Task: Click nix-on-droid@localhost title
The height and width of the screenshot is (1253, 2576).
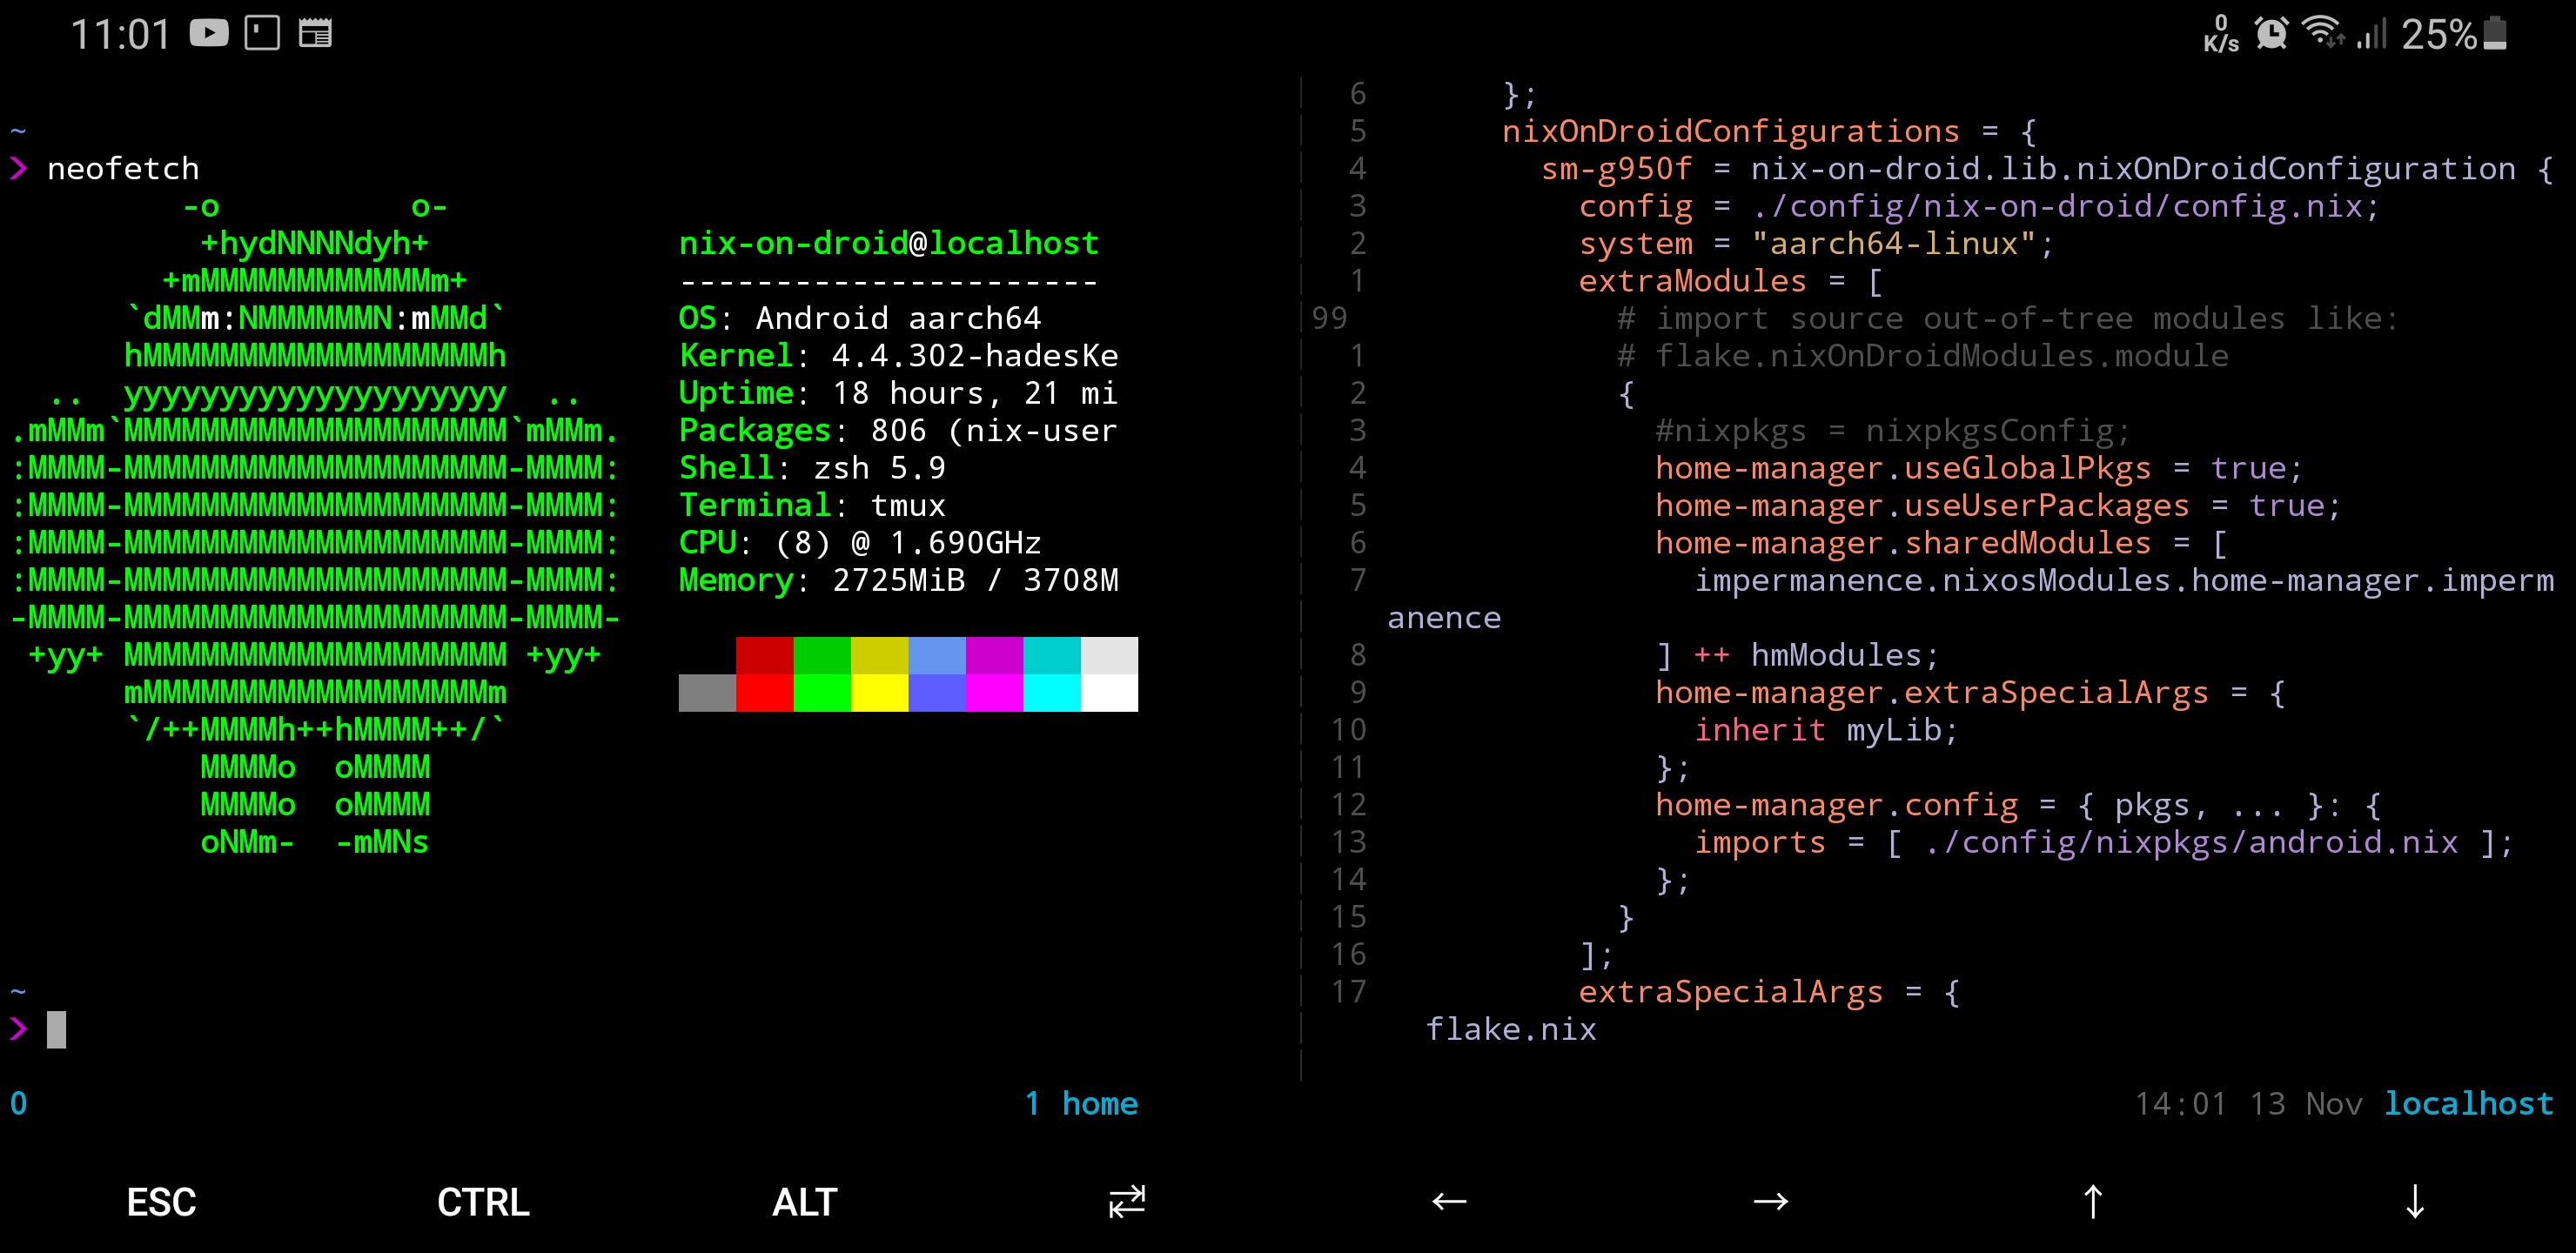Action: [x=889, y=243]
